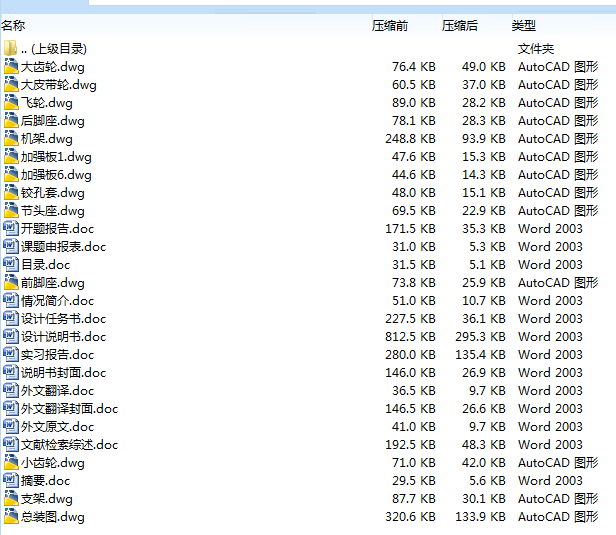Screen dimensions: 616x535
Task: Click the 248.8 KB size value
Action: pyautogui.click(x=410, y=139)
